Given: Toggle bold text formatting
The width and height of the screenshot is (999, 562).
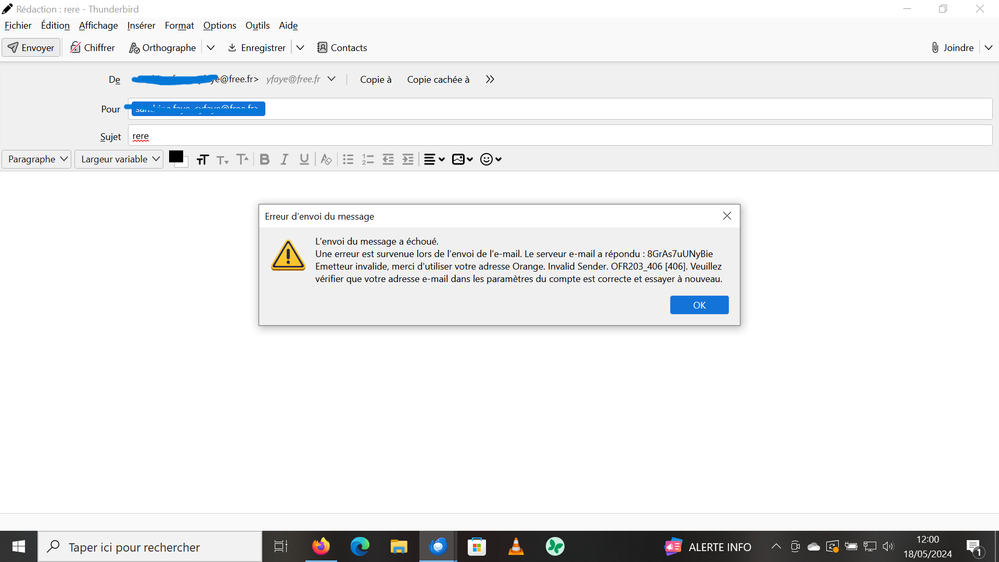Looking at the screenshot, I should 264,159.
